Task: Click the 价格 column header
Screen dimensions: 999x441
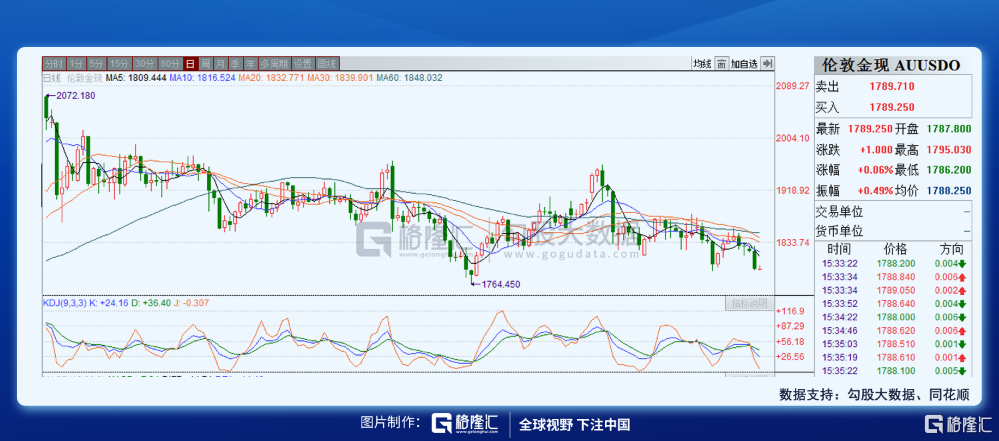Action: 896,249
